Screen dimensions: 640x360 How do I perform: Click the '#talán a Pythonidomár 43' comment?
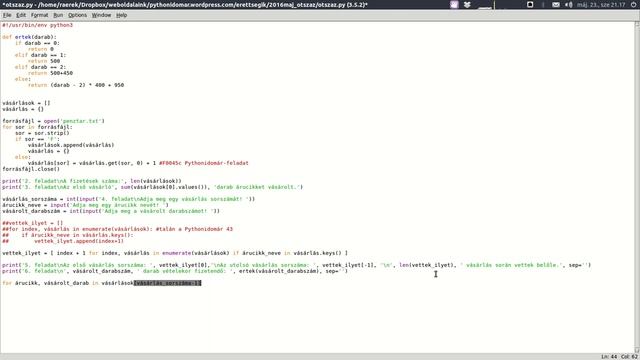point(194,229)
